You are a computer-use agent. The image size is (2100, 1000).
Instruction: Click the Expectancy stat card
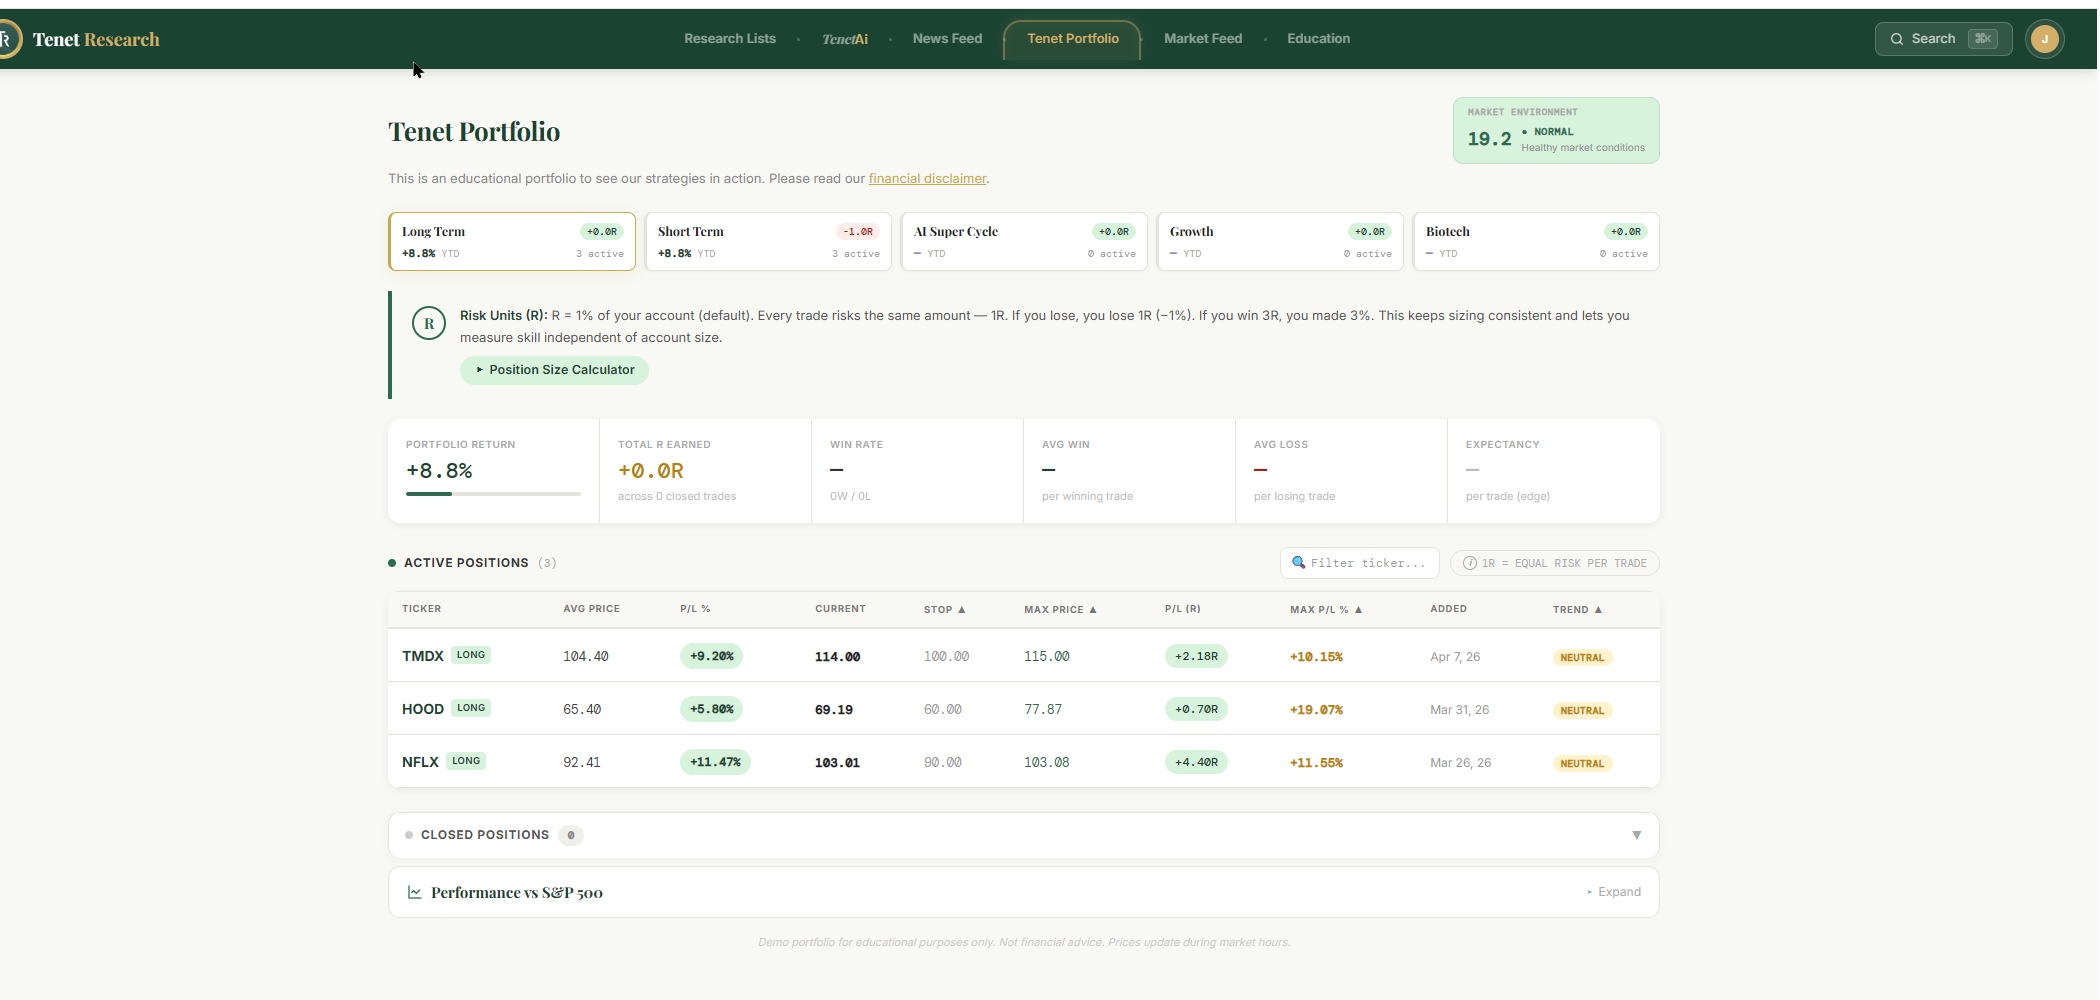tap(1554, 471)
